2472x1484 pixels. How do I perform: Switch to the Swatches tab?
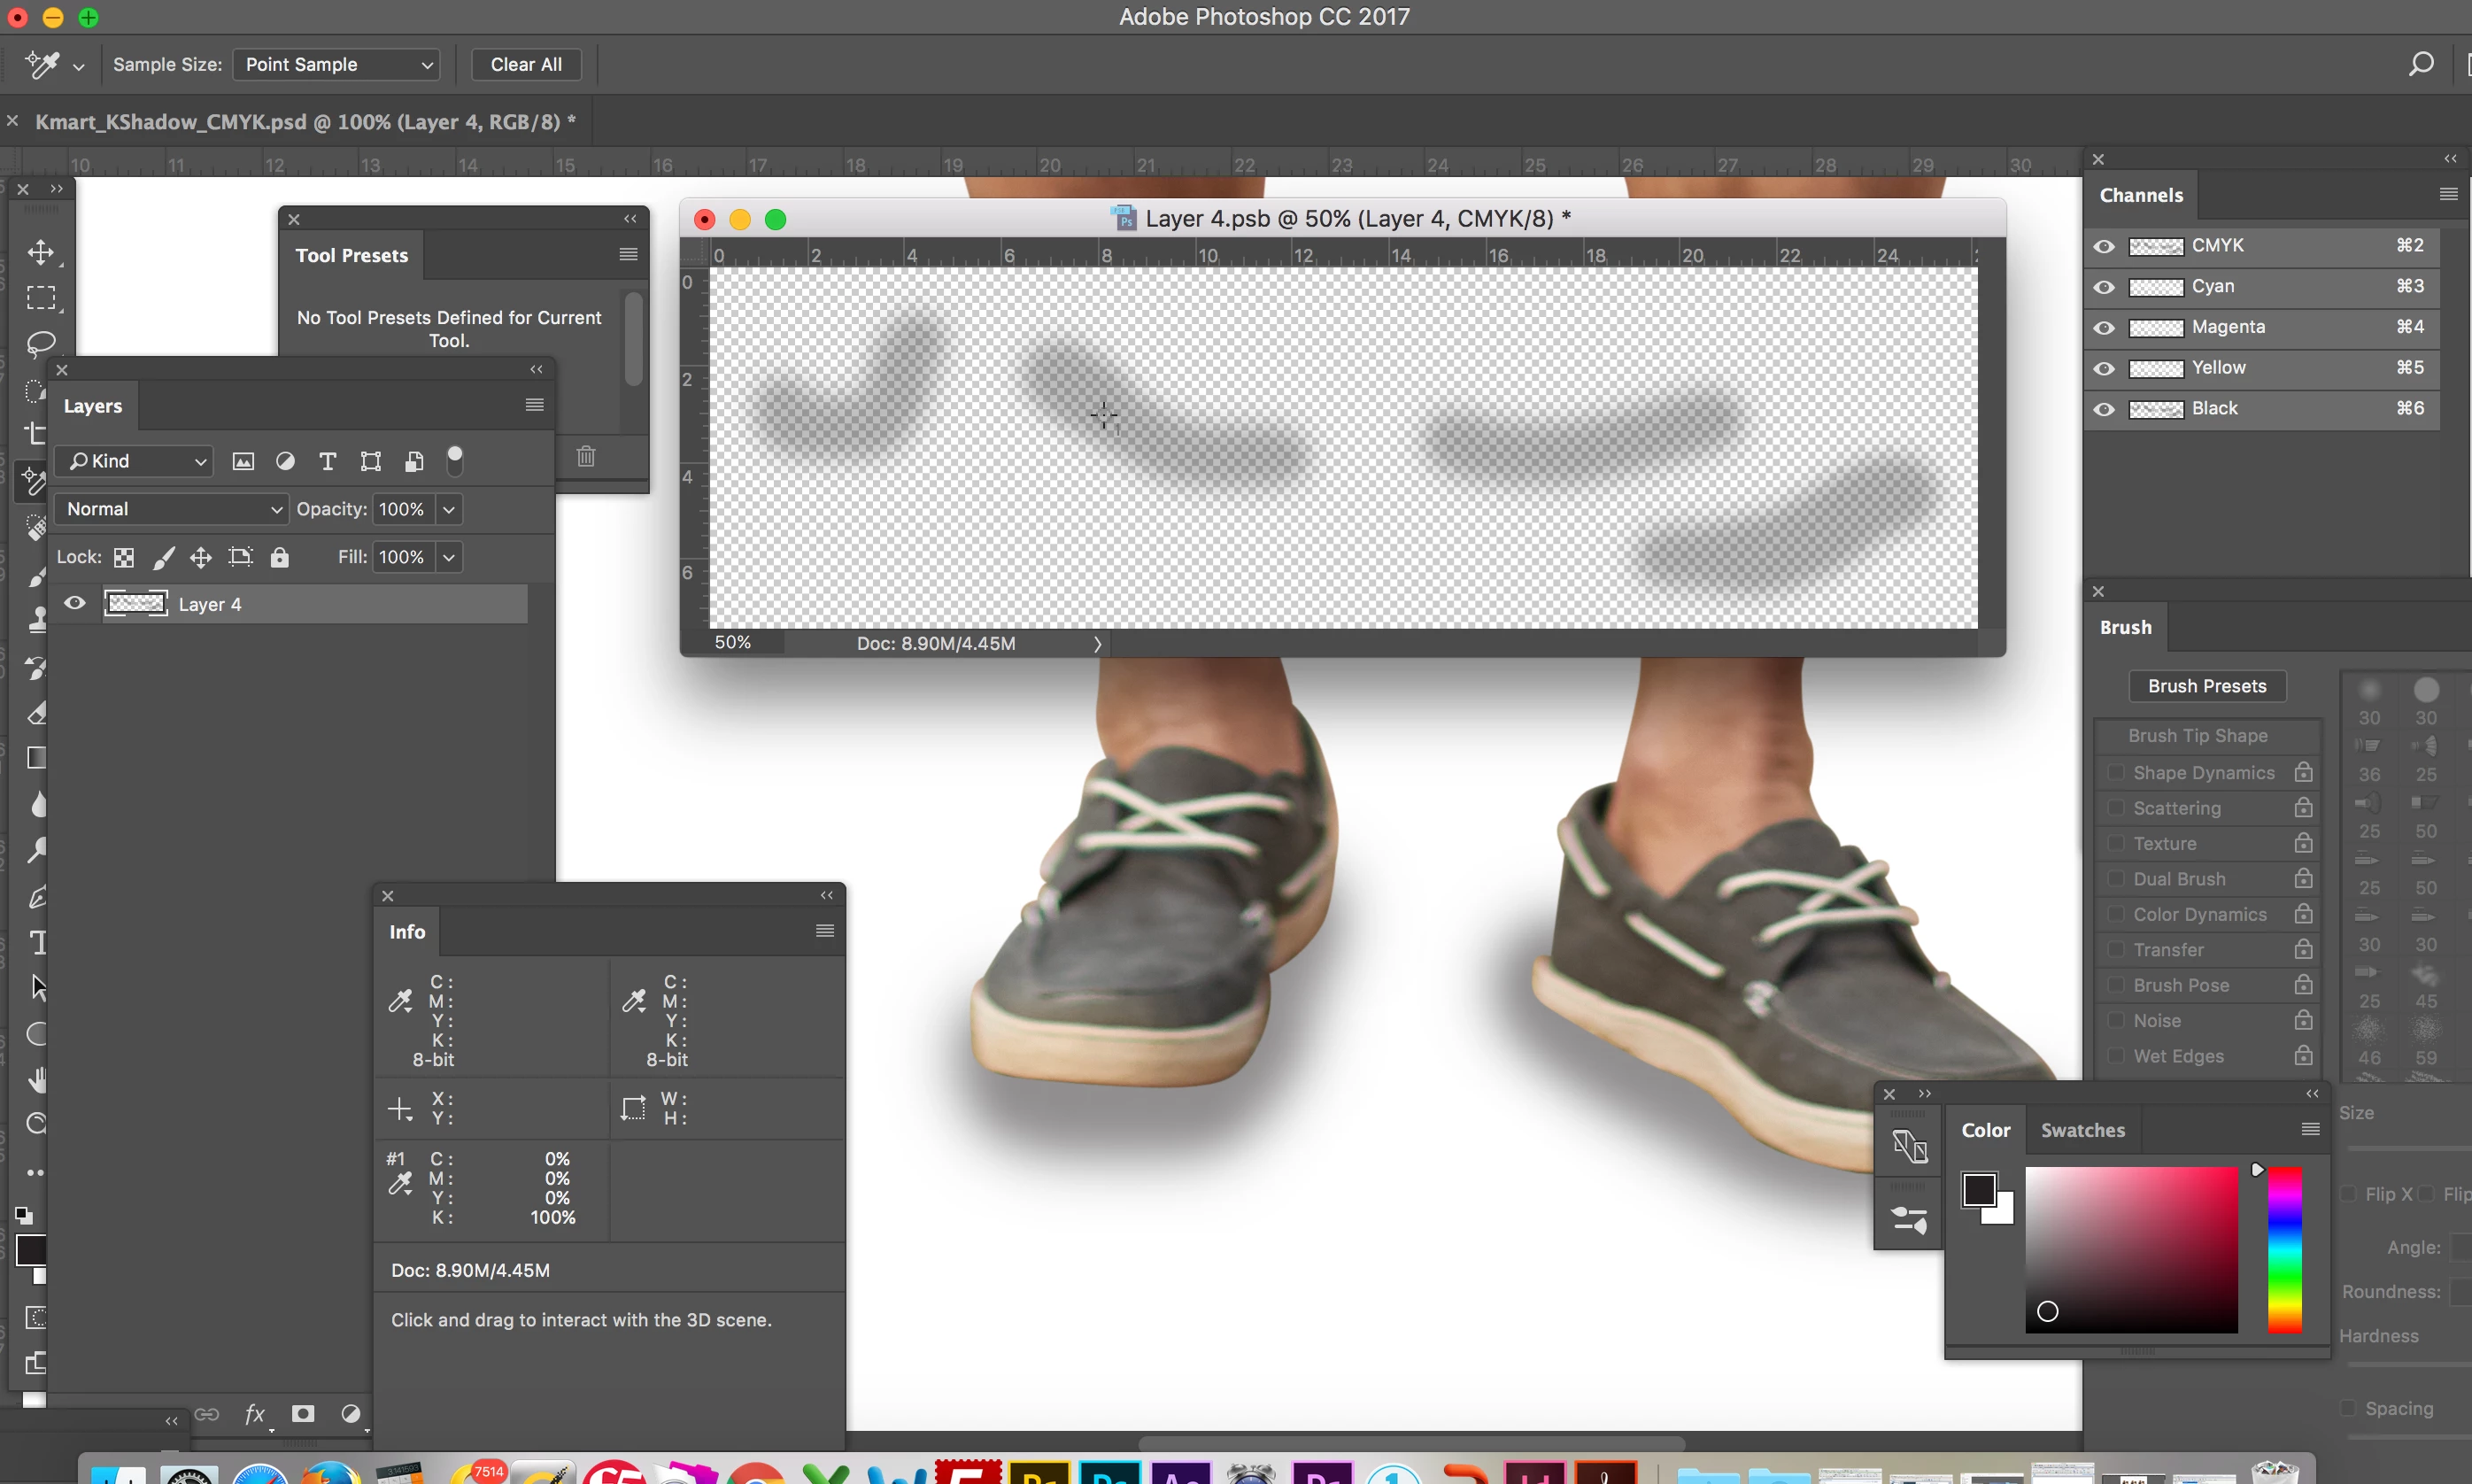2082,1130
